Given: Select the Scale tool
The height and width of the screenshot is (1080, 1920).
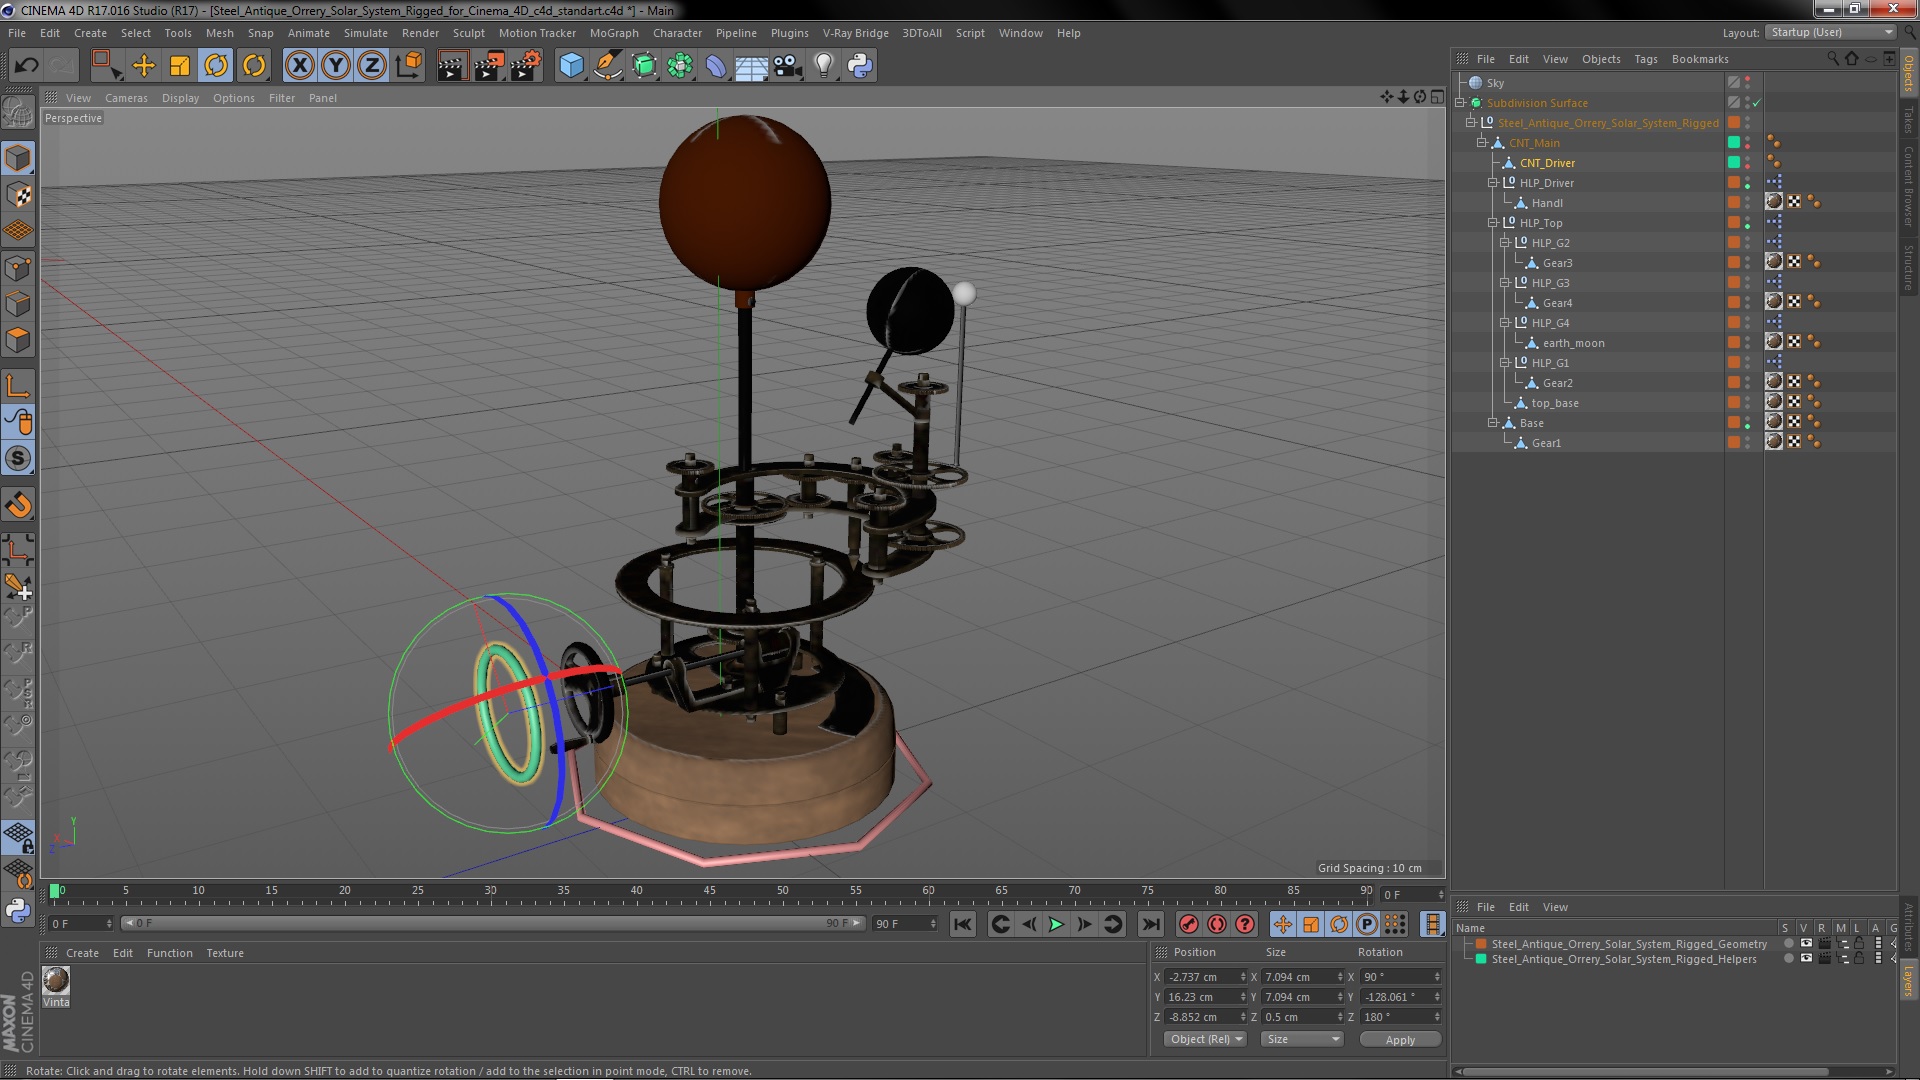Looking at the screenshot, I should click(x=180, y=66).
